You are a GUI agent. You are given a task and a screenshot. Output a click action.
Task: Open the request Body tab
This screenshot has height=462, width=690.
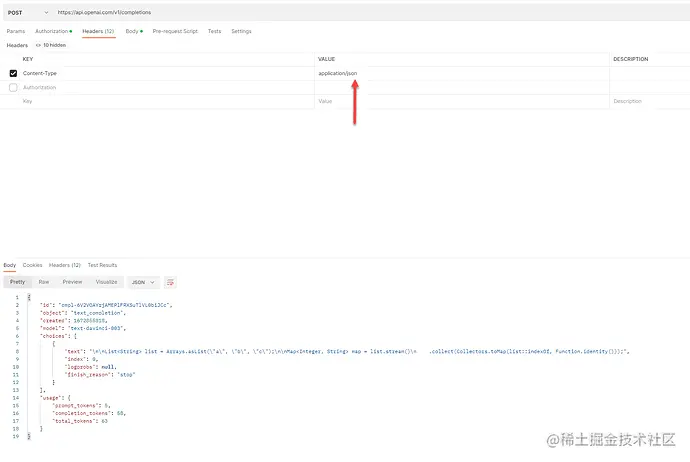pos(134,31)
